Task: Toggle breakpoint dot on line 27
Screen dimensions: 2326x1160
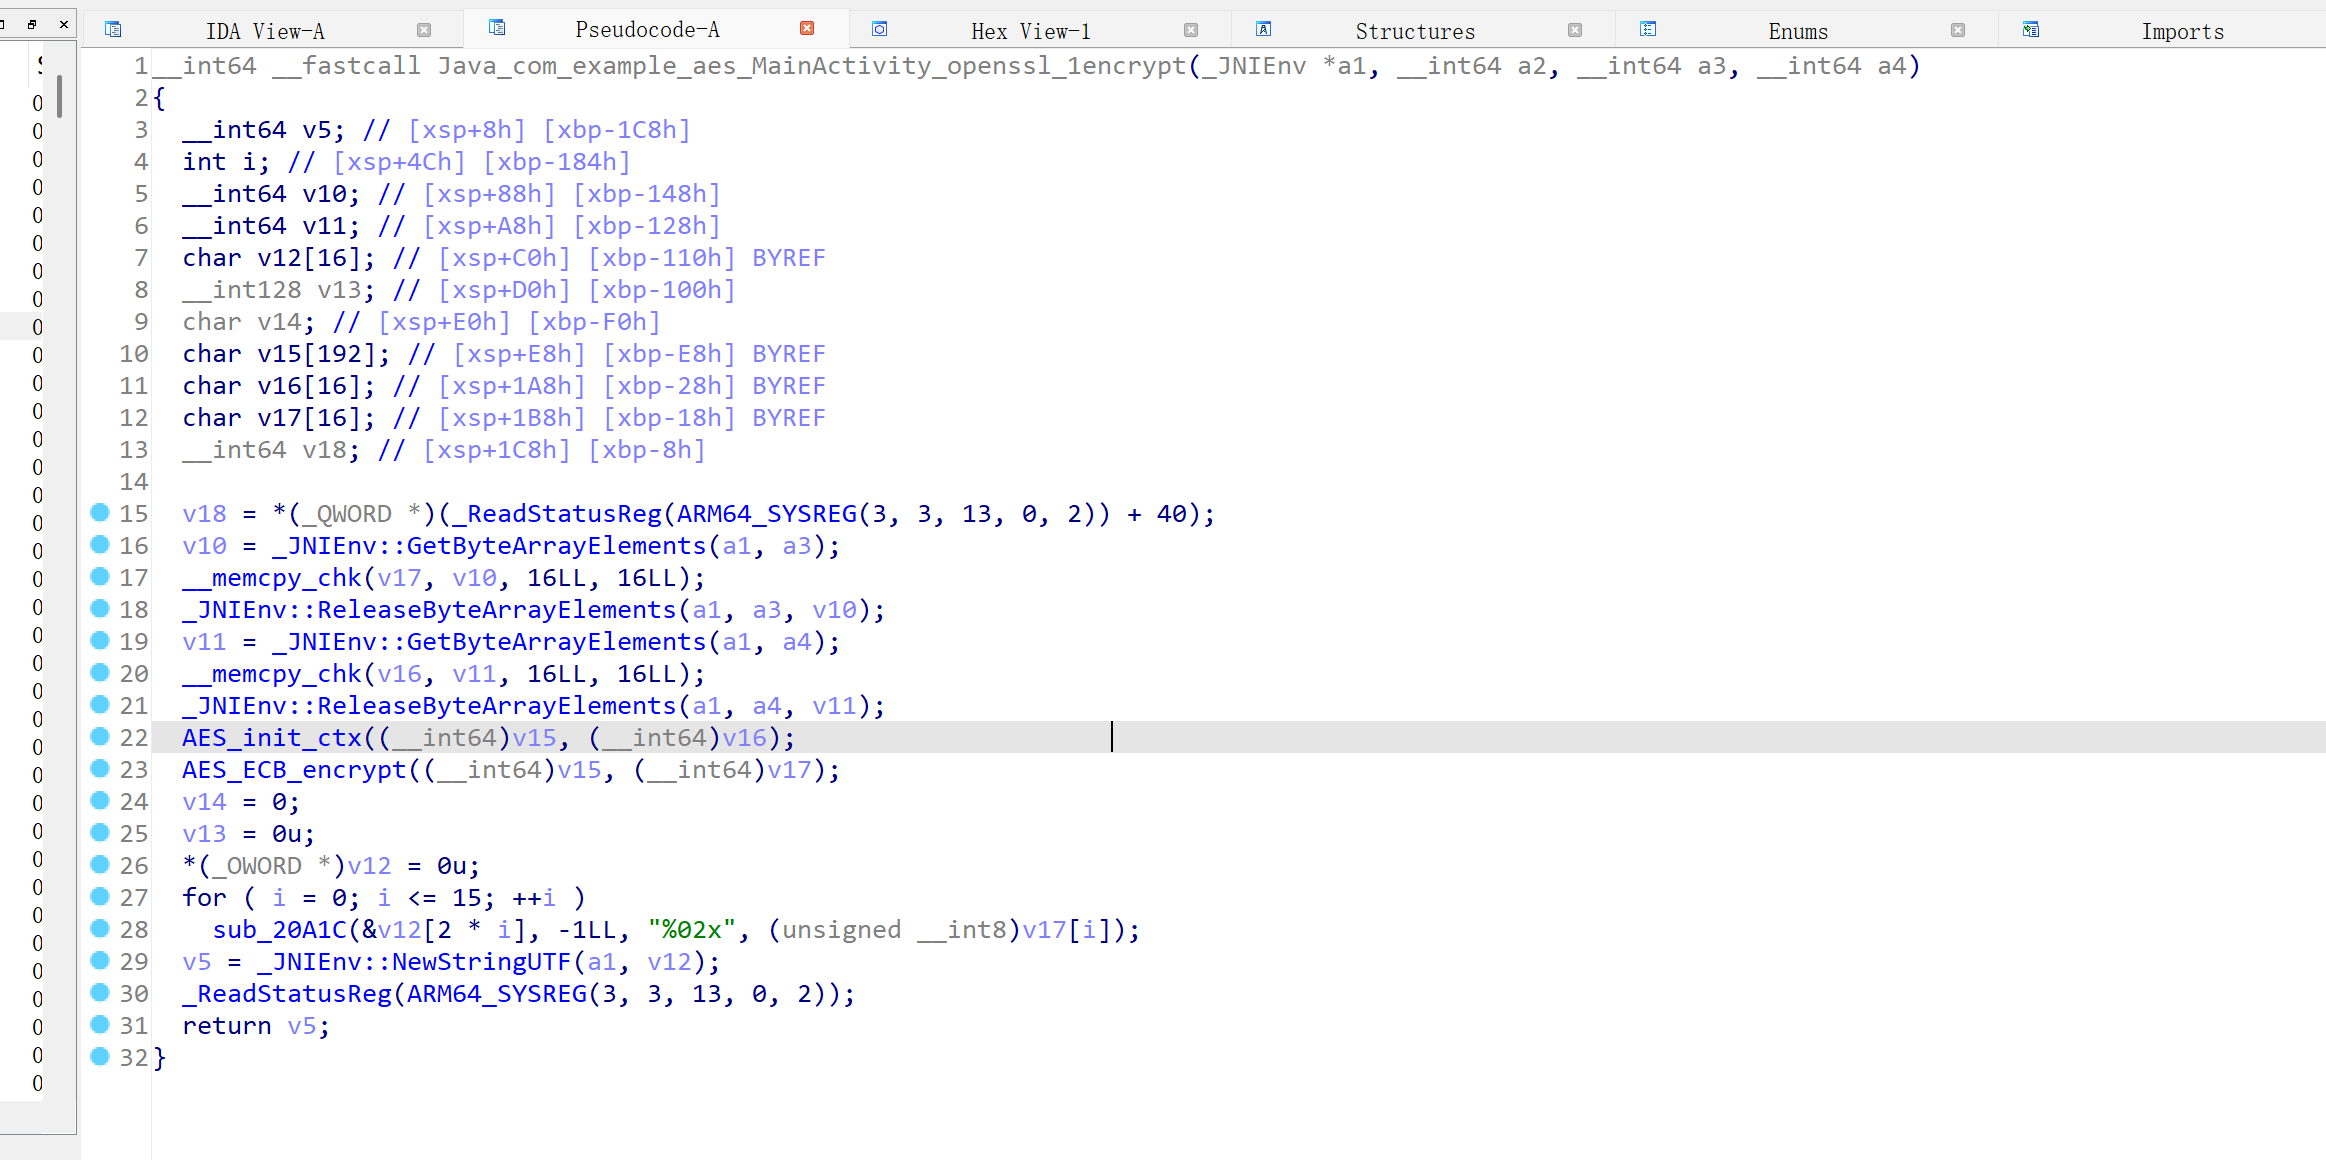Action: tap(100, 897)
